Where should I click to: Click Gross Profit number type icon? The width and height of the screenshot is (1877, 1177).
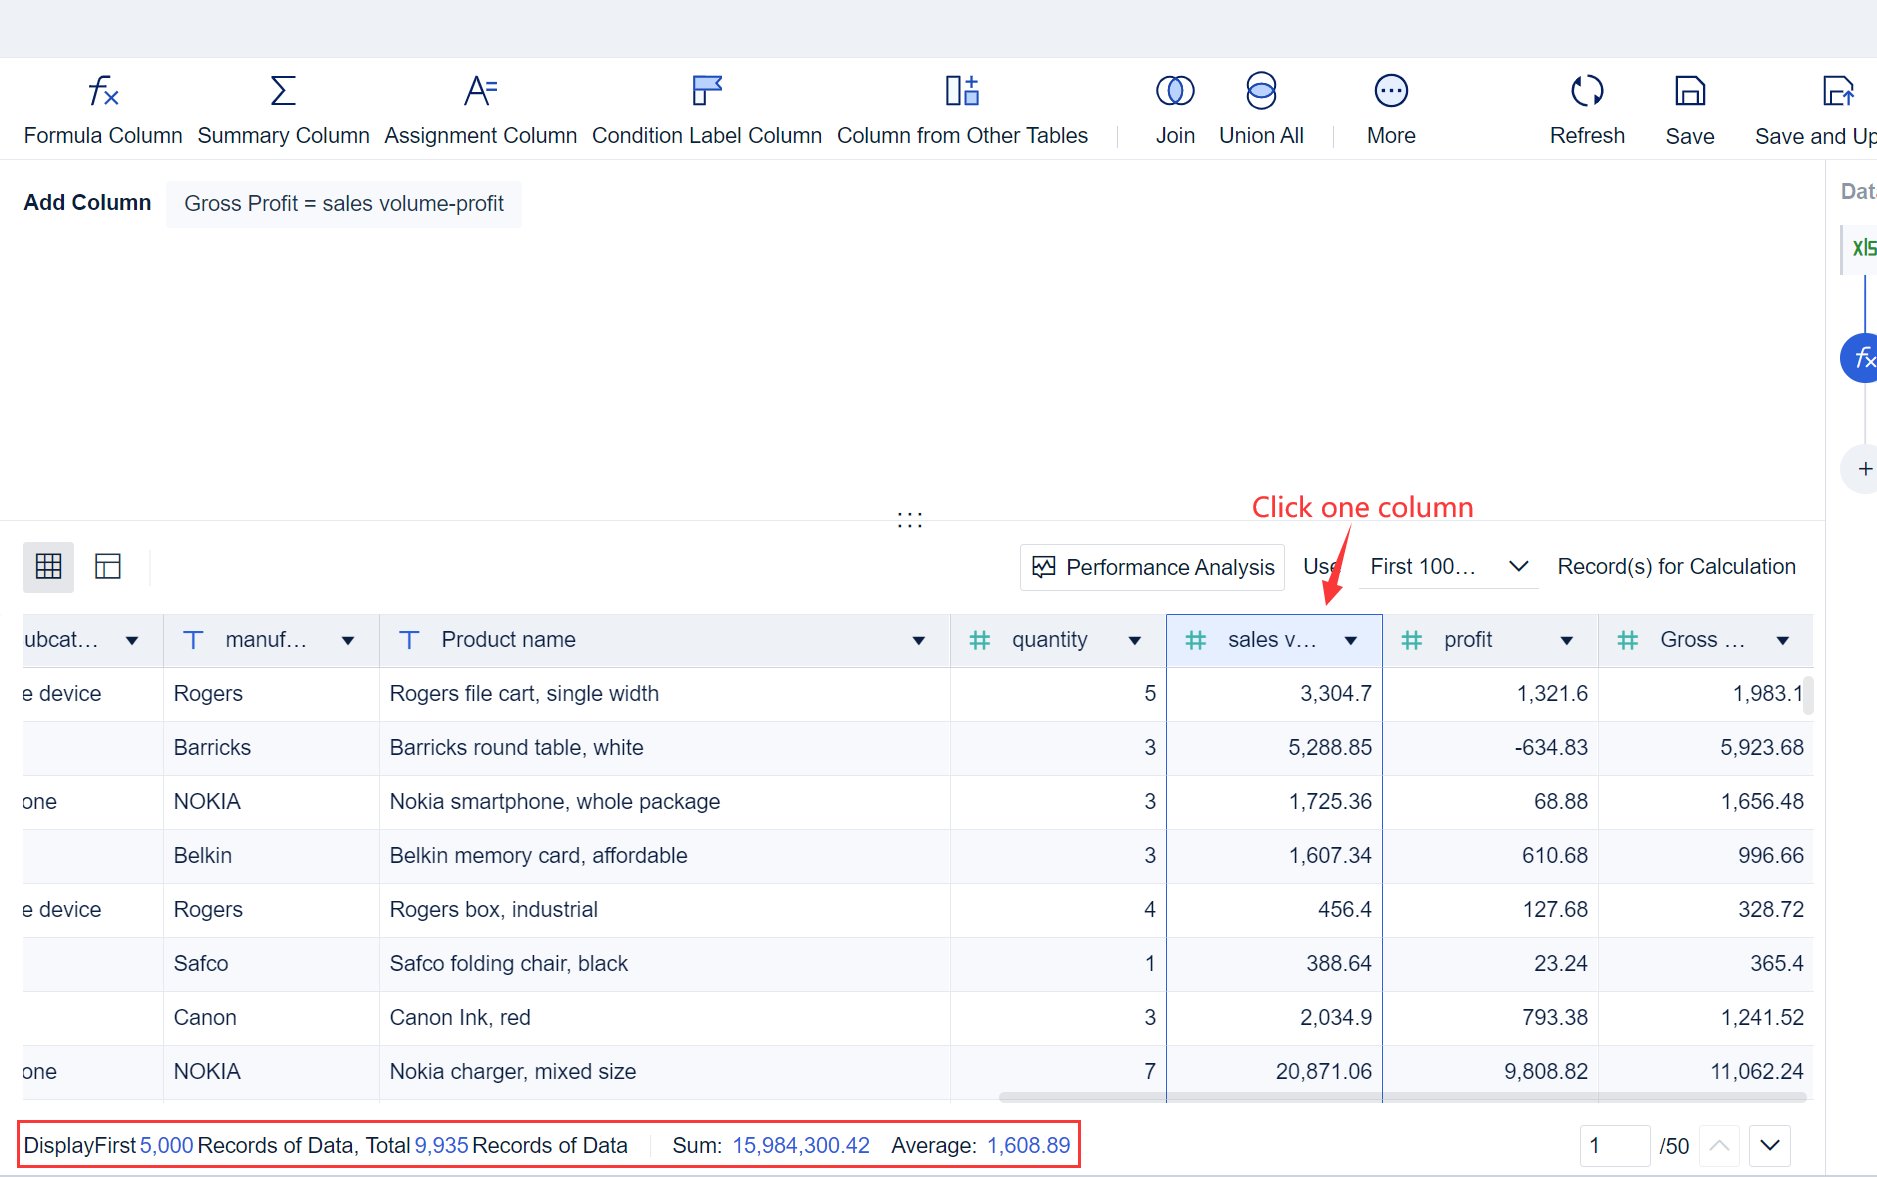click(x=1628, y=640)
